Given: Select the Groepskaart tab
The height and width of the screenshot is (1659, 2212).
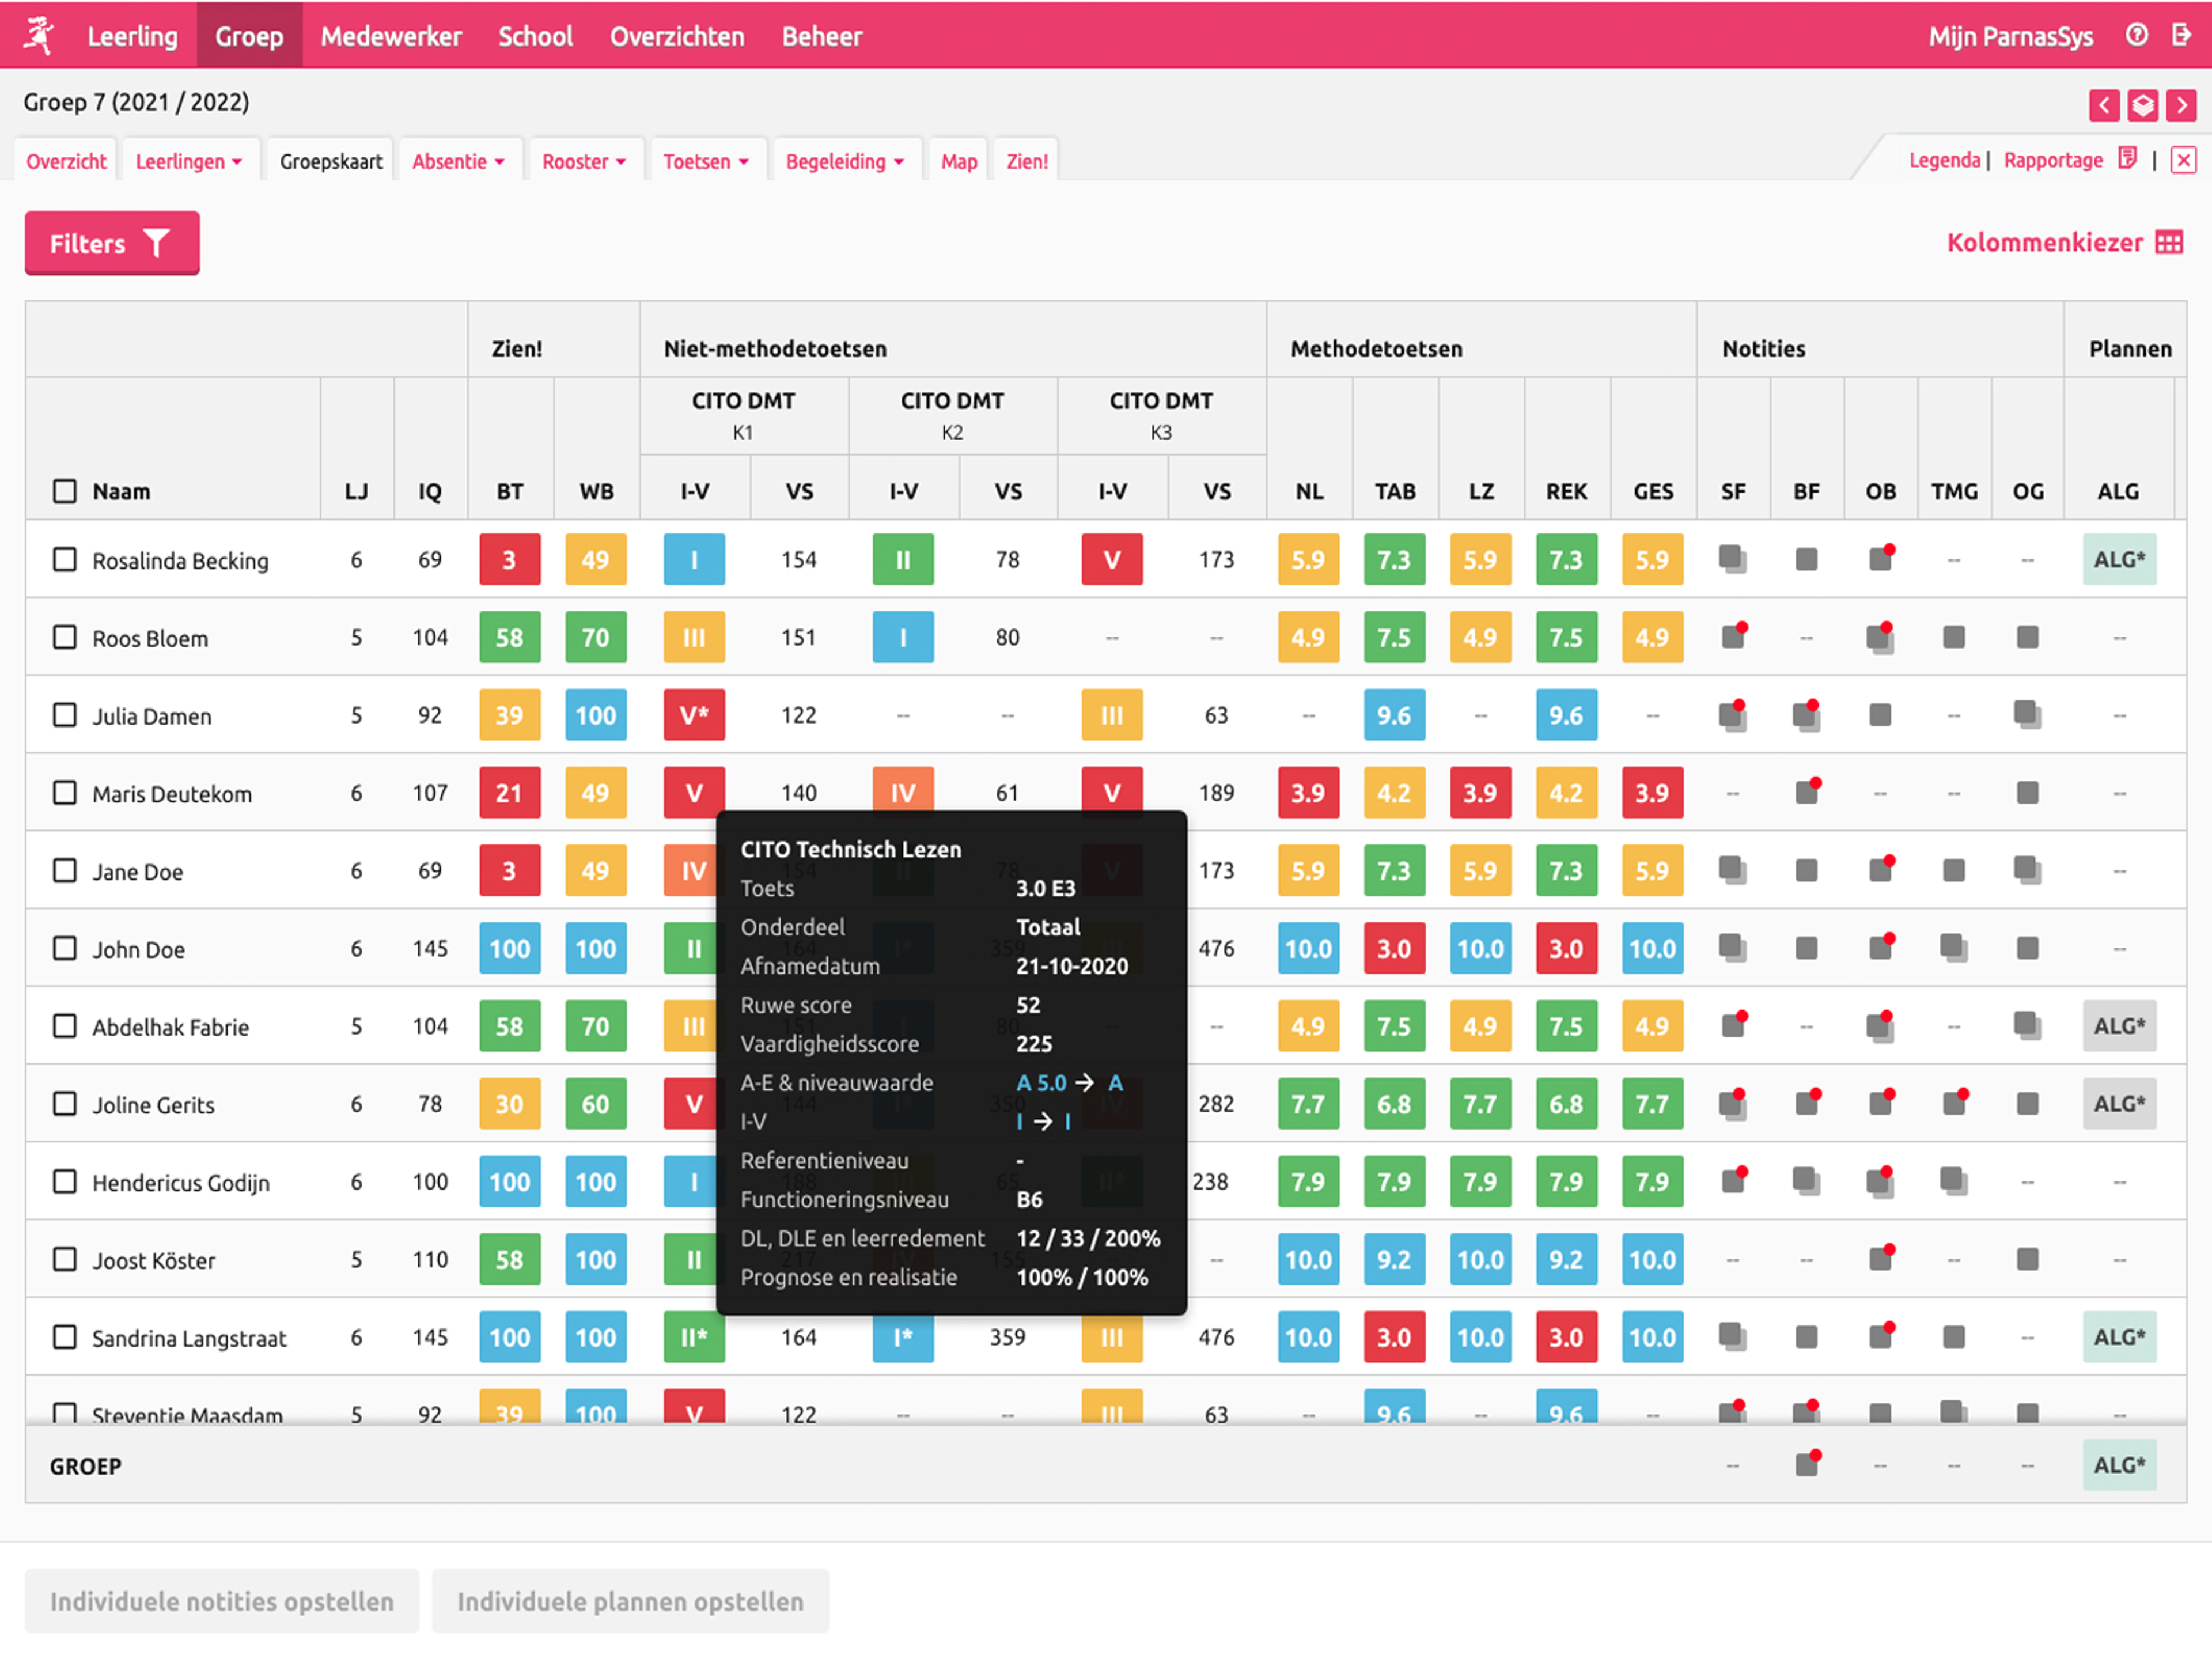Looking at the screenshot, I should (331, 161).
